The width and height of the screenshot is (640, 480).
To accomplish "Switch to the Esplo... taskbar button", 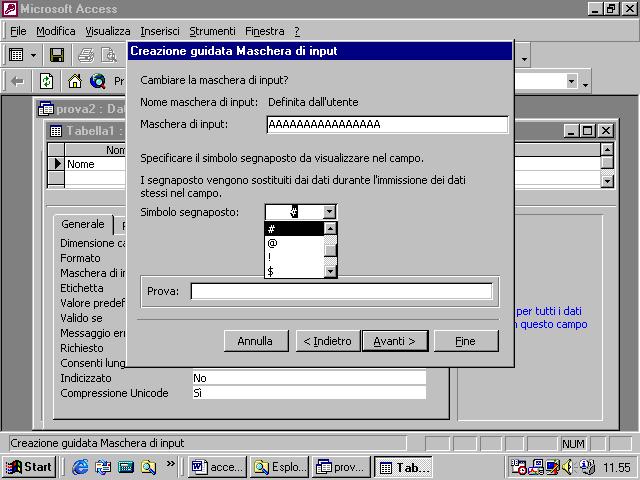I will pyautogui.click(x=279, y=467).
